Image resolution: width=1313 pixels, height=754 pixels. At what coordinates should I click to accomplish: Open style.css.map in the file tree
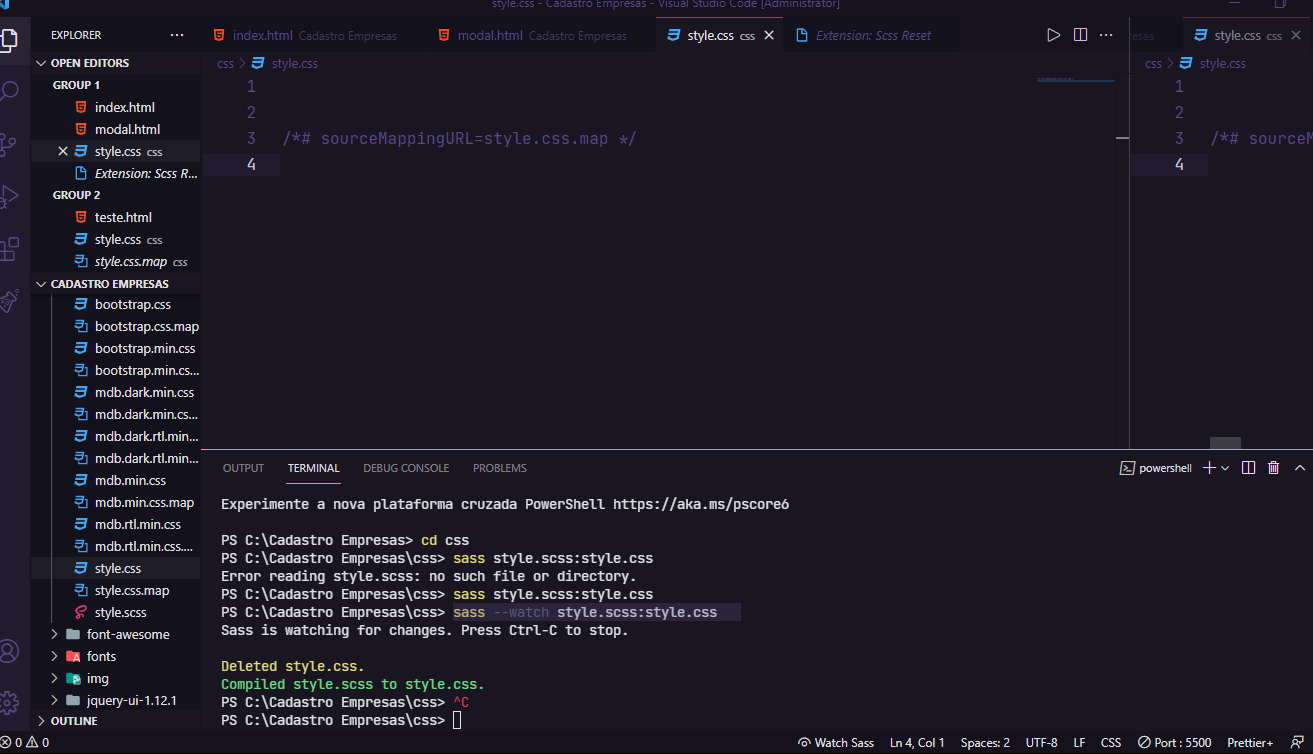tap(132, 590)
